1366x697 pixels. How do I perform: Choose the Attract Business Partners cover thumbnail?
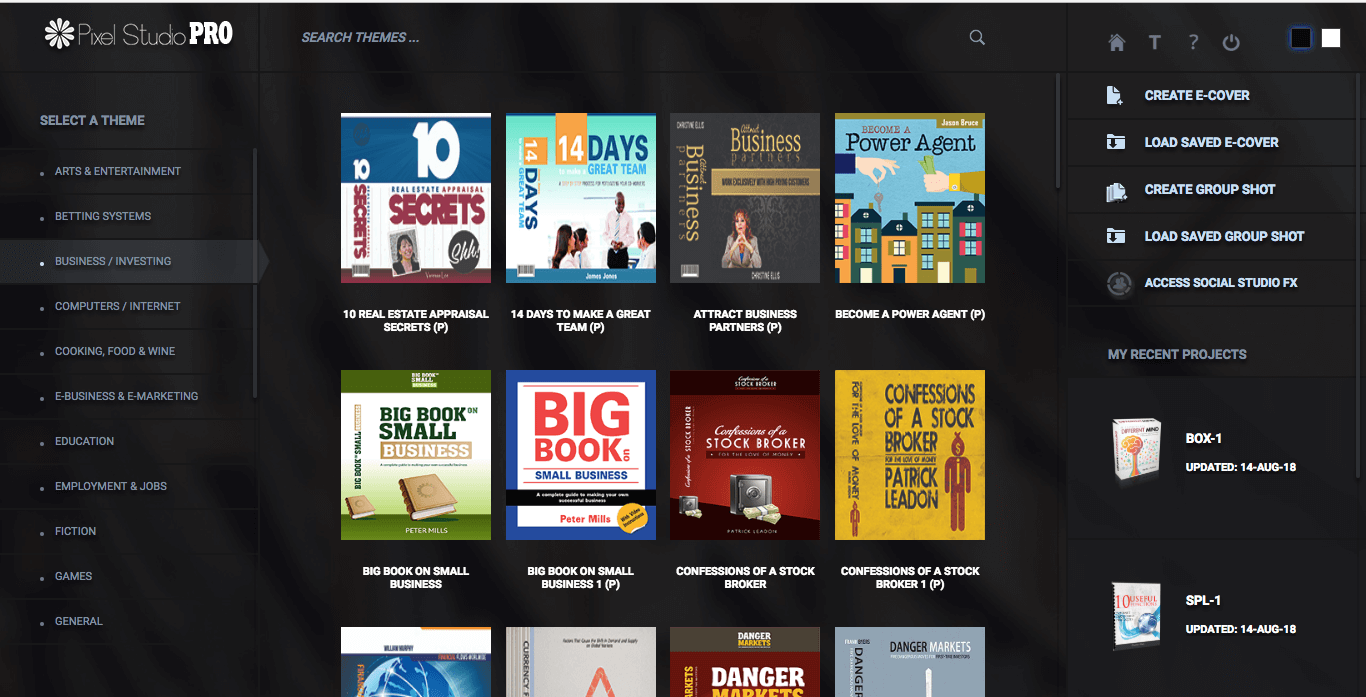(x=745, y=198)
